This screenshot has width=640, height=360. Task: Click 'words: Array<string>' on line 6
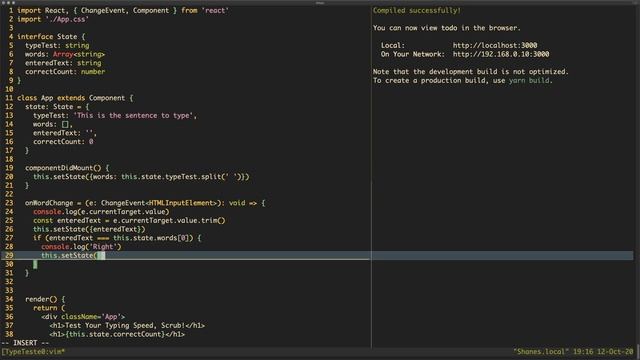coord(65,54)
